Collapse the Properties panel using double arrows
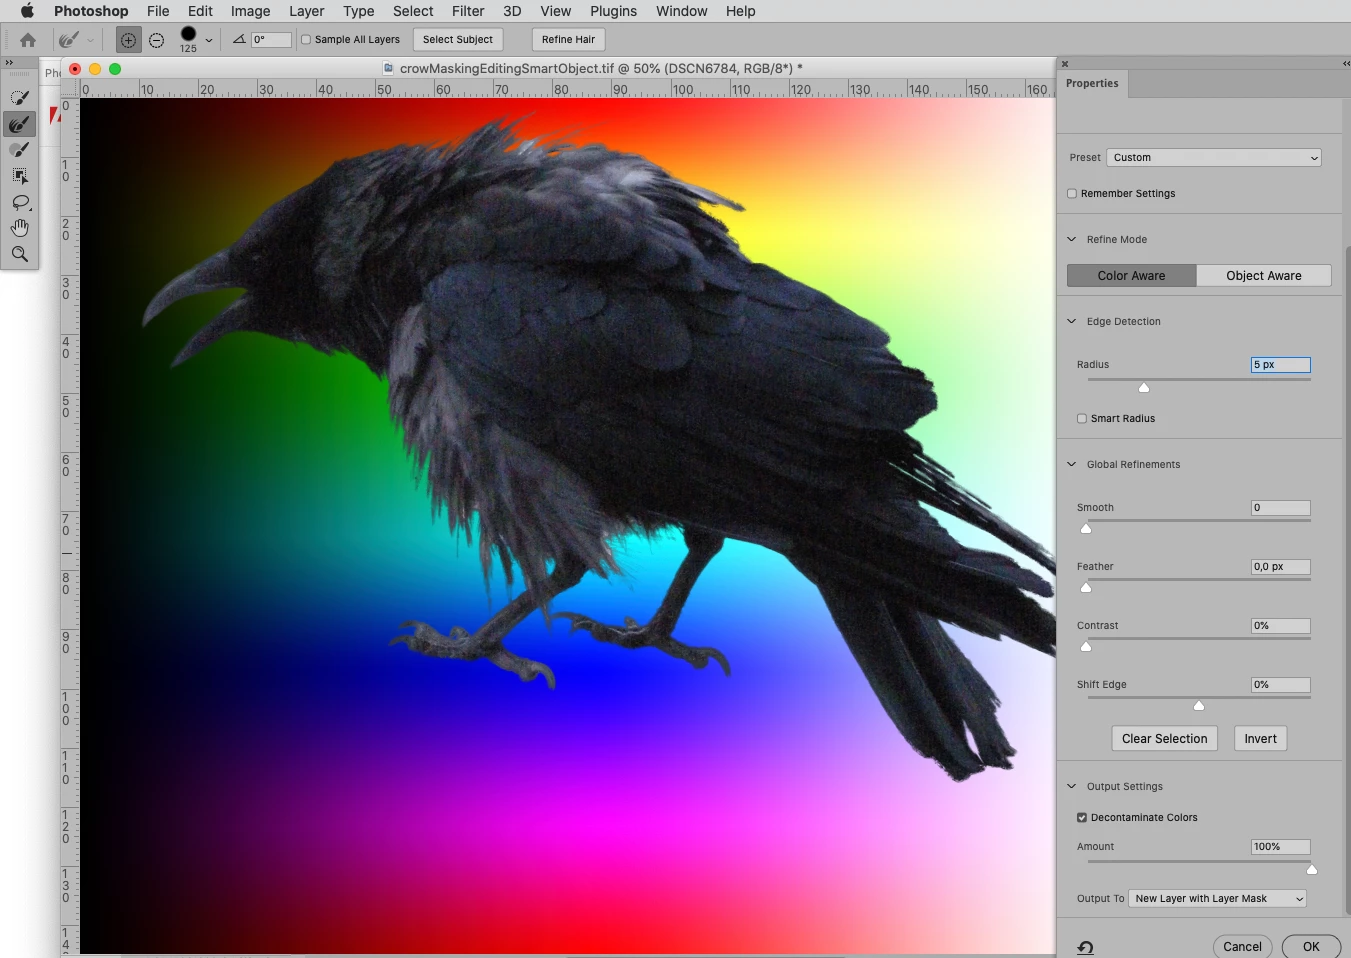The width and height of the screenshot is (1351, 958). [x=1346, y=63]
